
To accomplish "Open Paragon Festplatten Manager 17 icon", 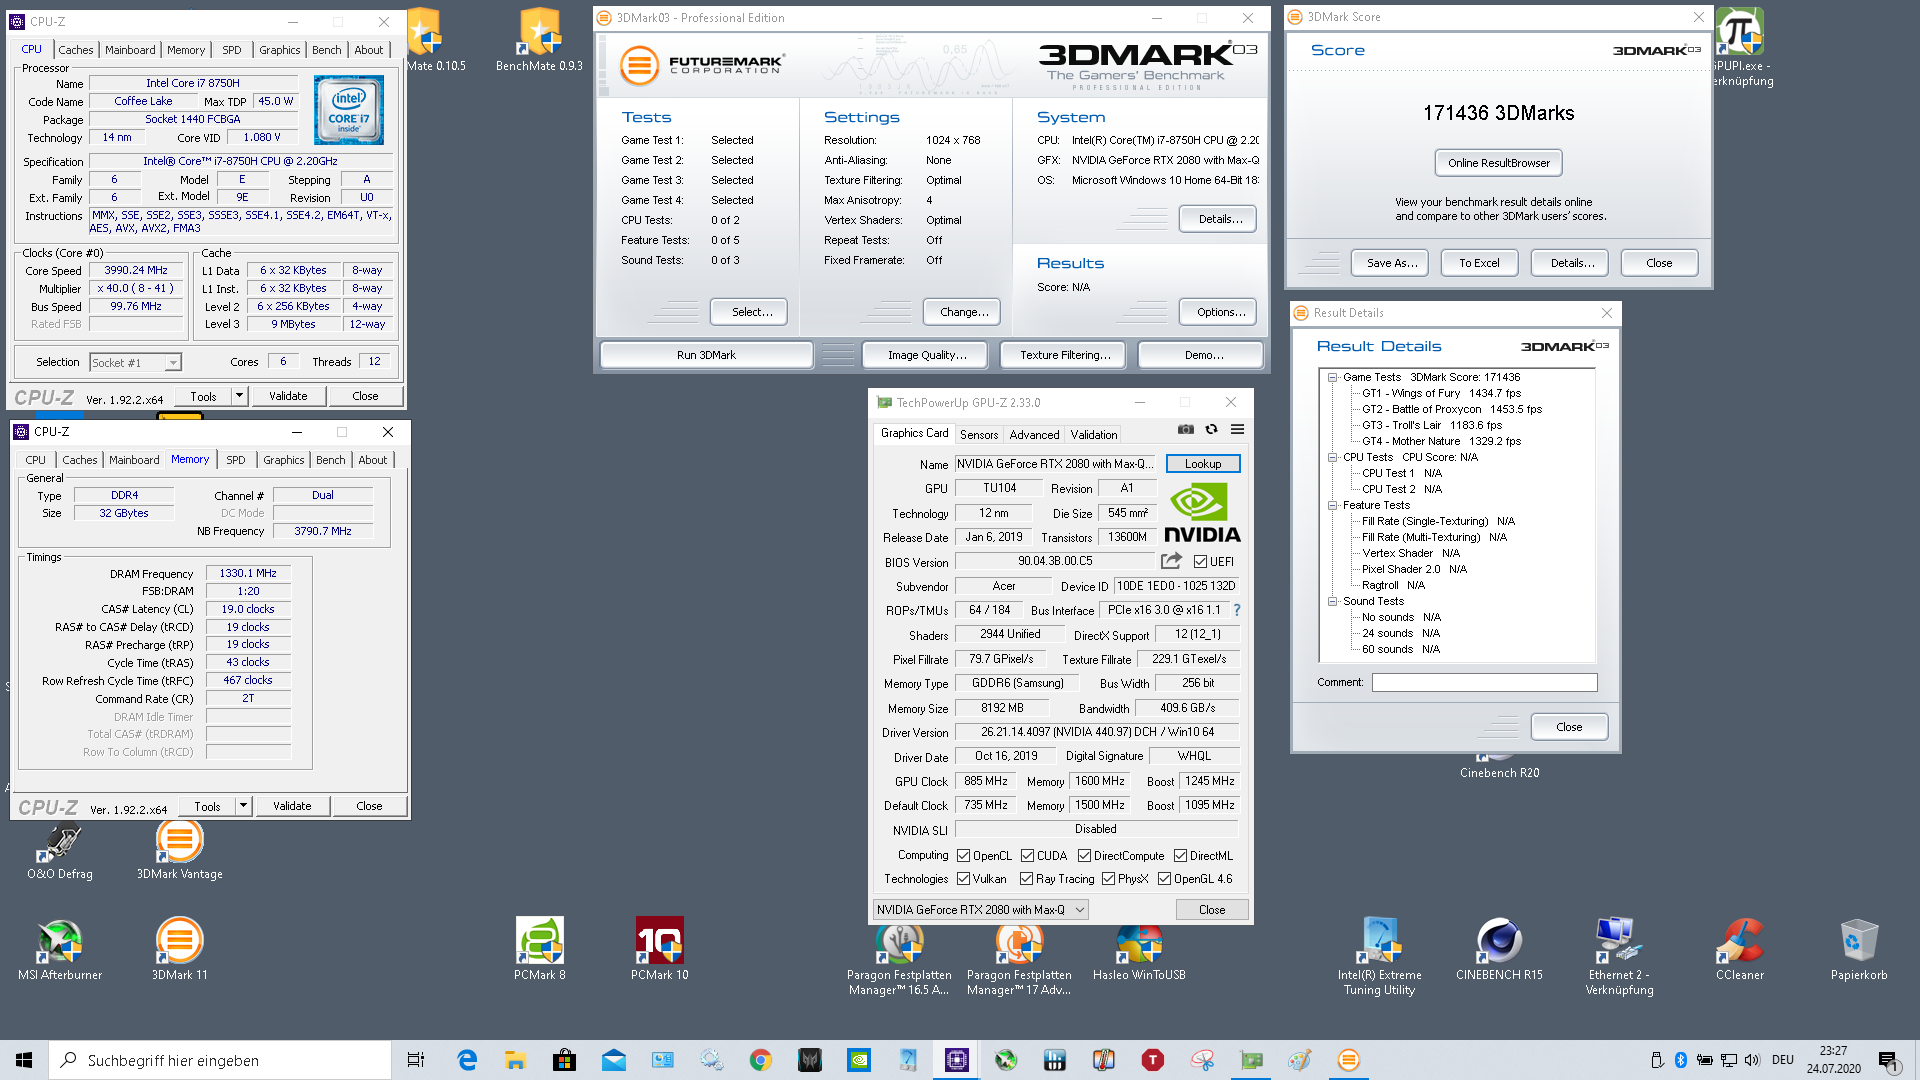I will coord(1019,957).
